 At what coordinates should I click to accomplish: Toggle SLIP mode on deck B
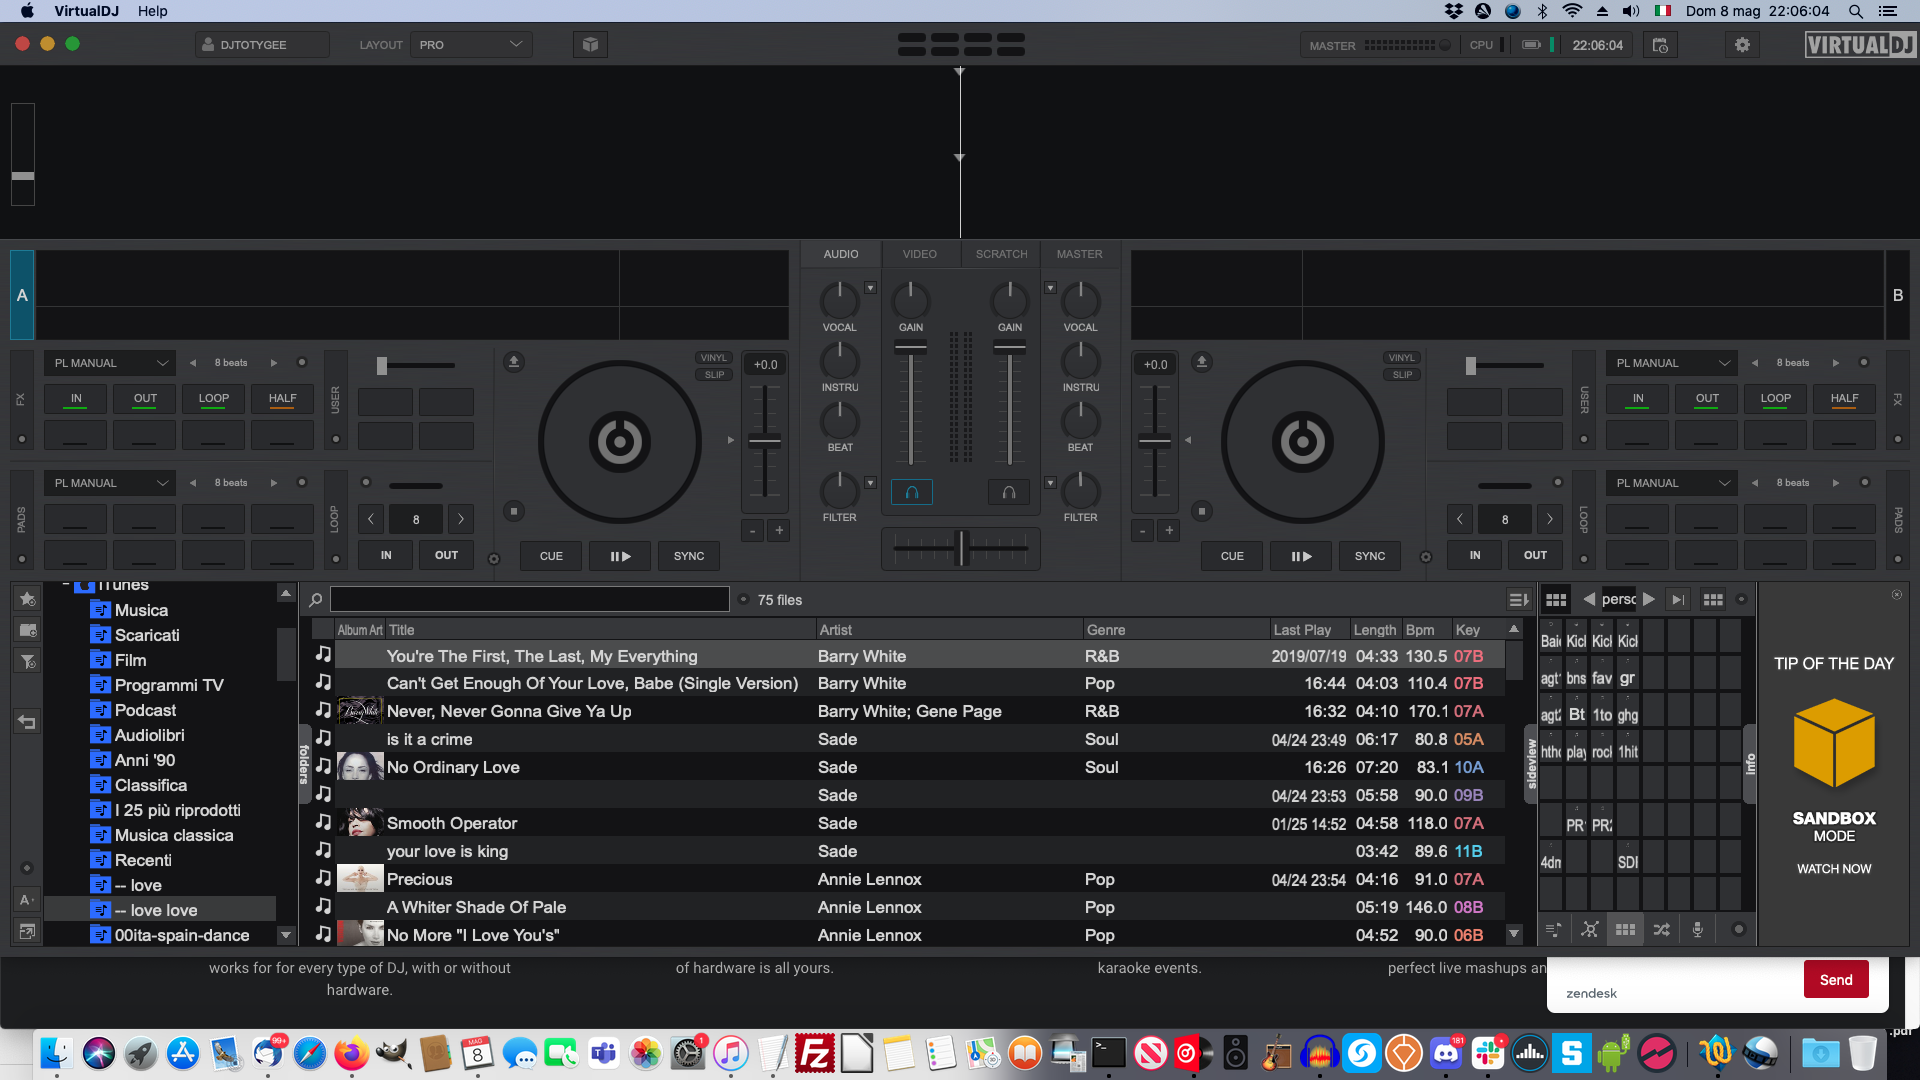click(x=1402, y=375)
